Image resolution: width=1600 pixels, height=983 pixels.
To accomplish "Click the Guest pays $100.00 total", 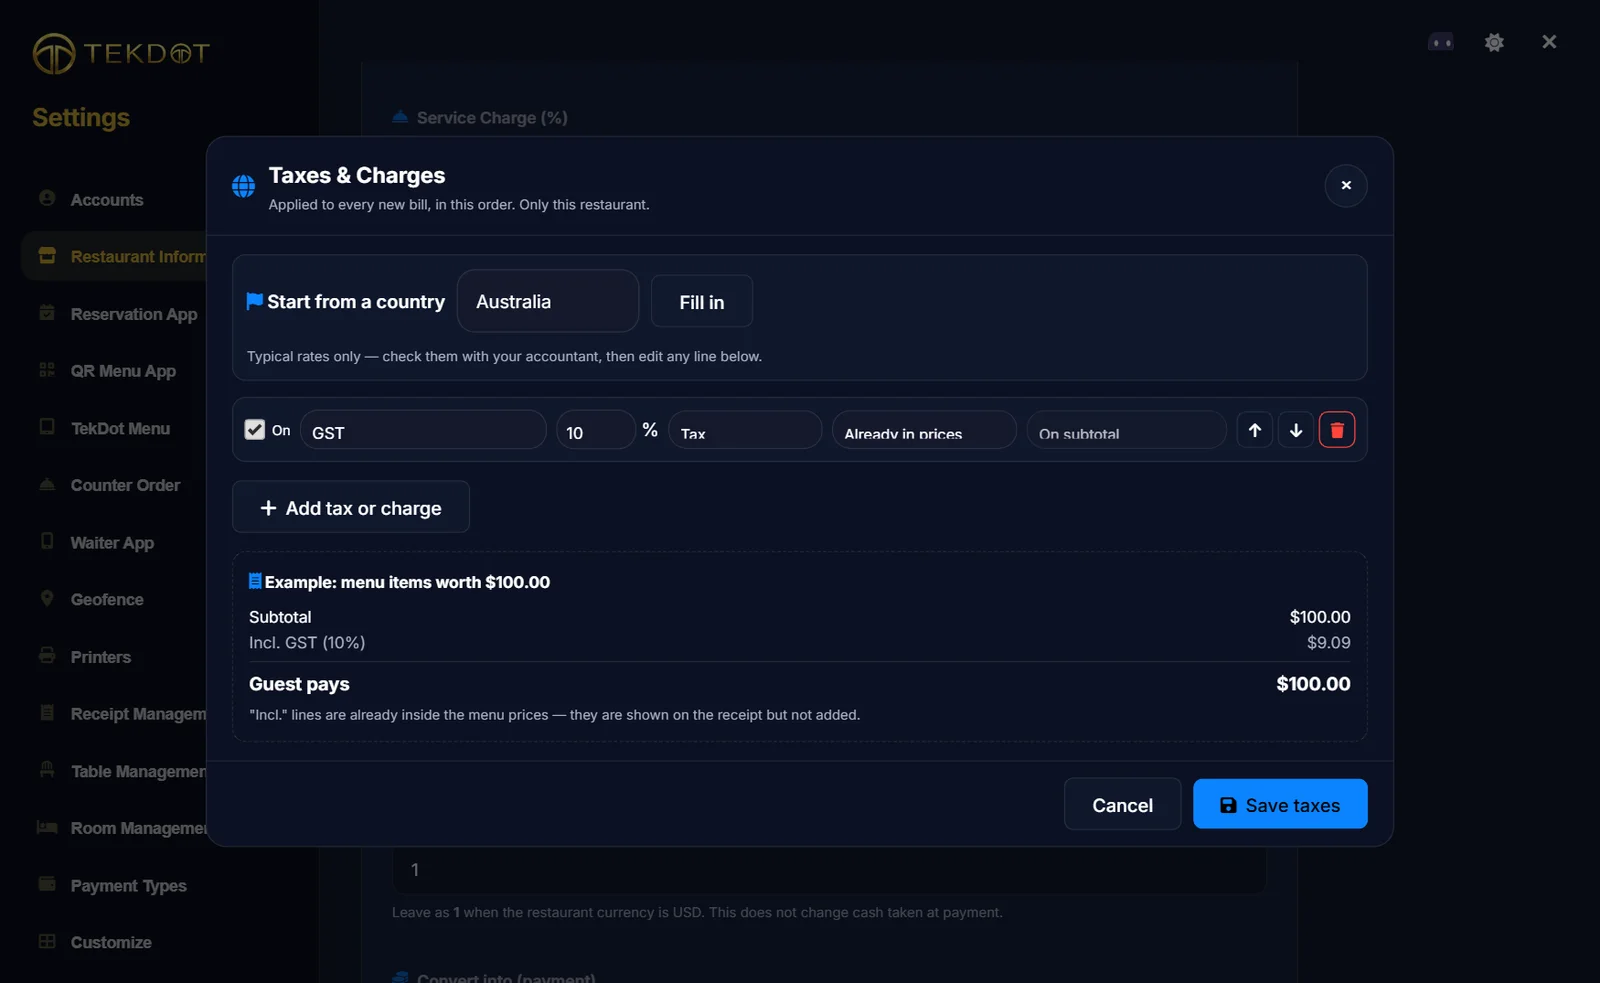I will pos(1313,684).
